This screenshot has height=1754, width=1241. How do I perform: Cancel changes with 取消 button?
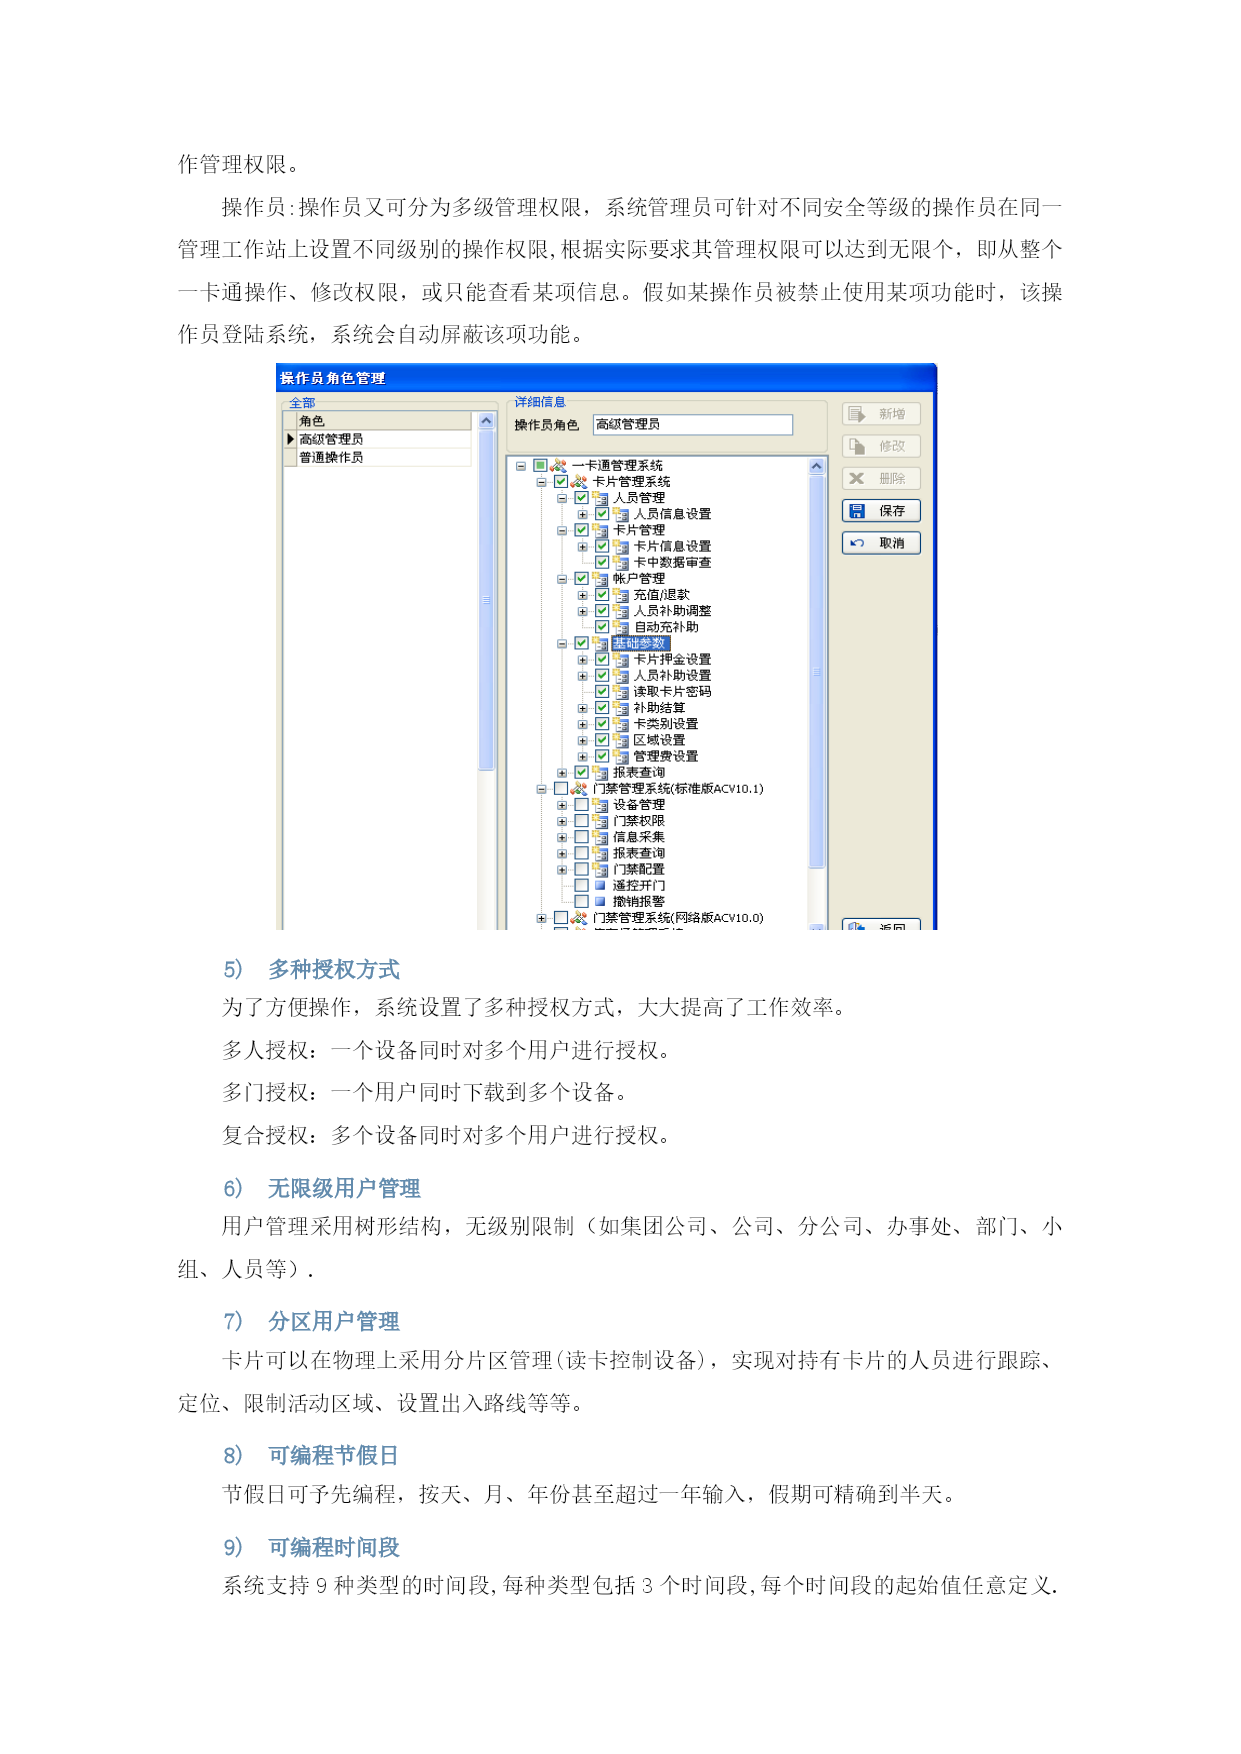pos(881,543)
